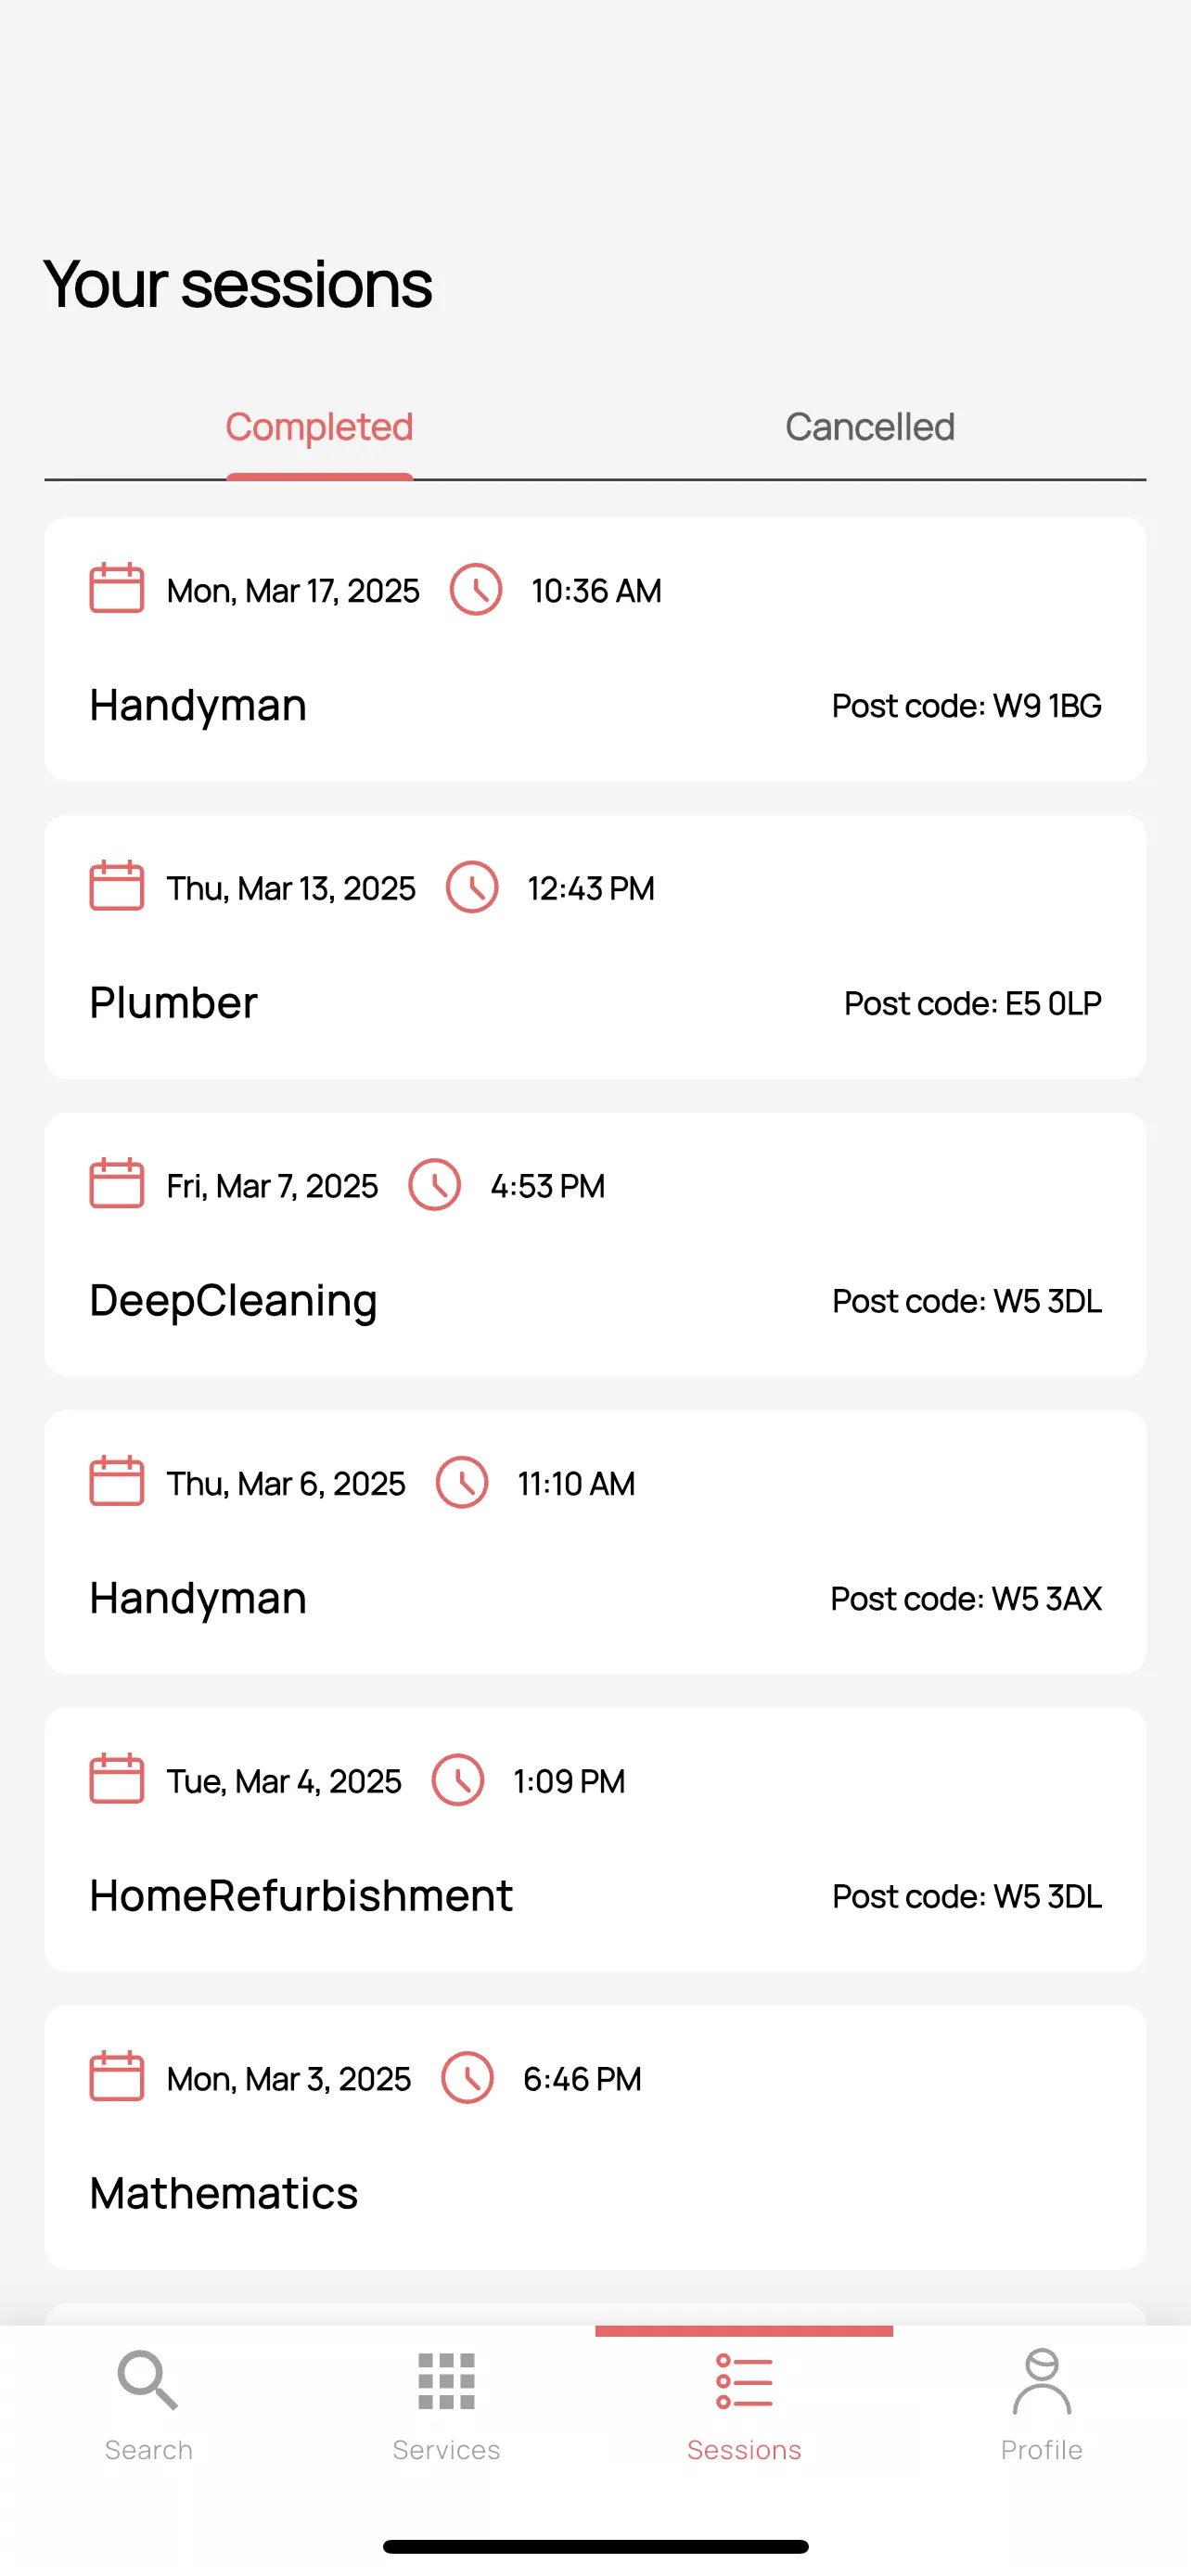Switch to the Cancelled tab
1191x2576 pixels.
point(870,427)
